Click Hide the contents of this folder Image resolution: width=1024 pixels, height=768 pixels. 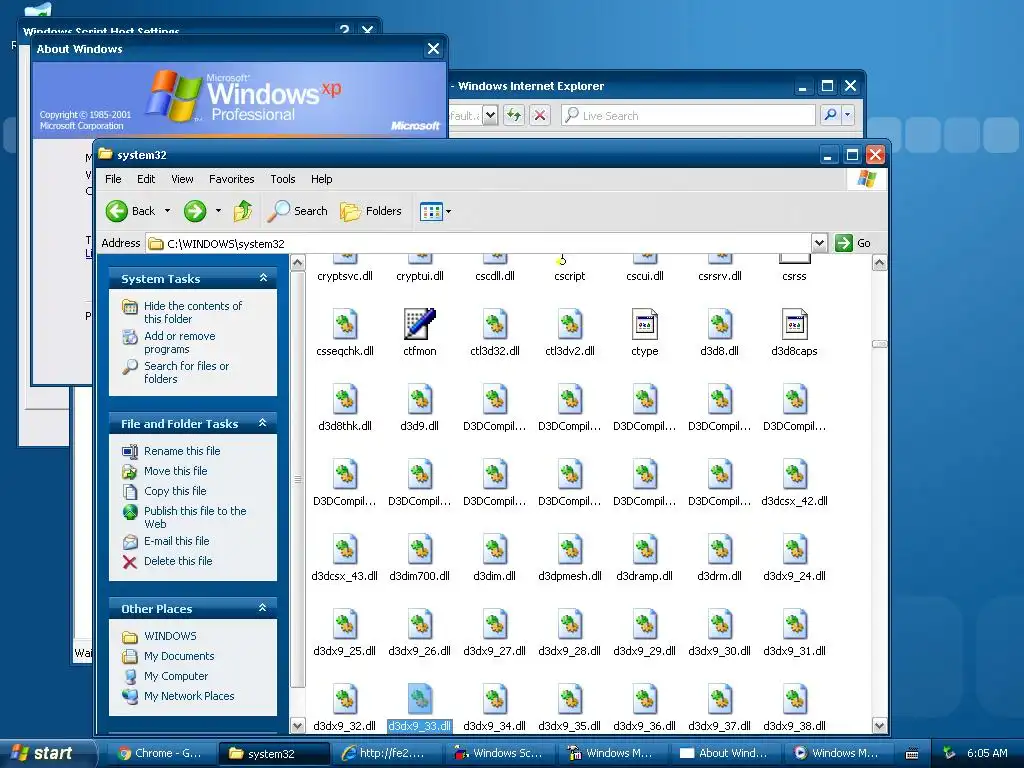(193, 312)
